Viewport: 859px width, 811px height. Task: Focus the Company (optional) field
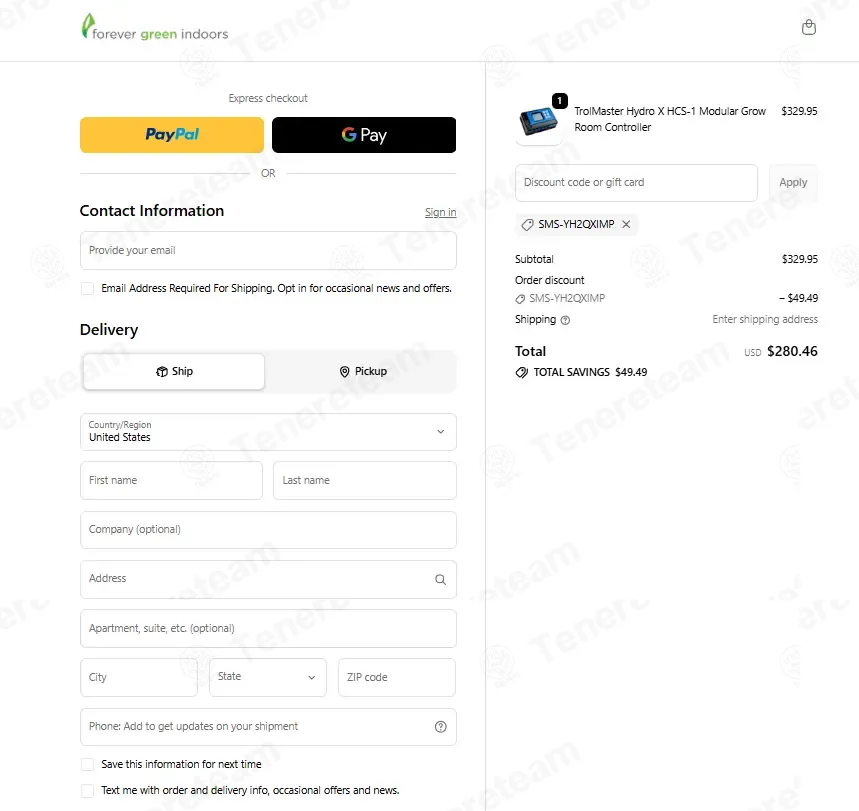268,530
